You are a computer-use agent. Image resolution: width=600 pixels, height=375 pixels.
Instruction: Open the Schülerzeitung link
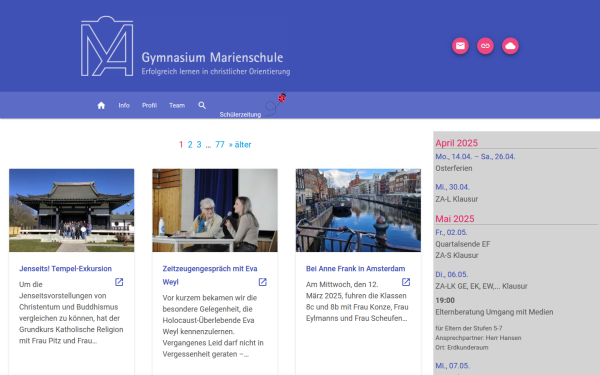240,114
